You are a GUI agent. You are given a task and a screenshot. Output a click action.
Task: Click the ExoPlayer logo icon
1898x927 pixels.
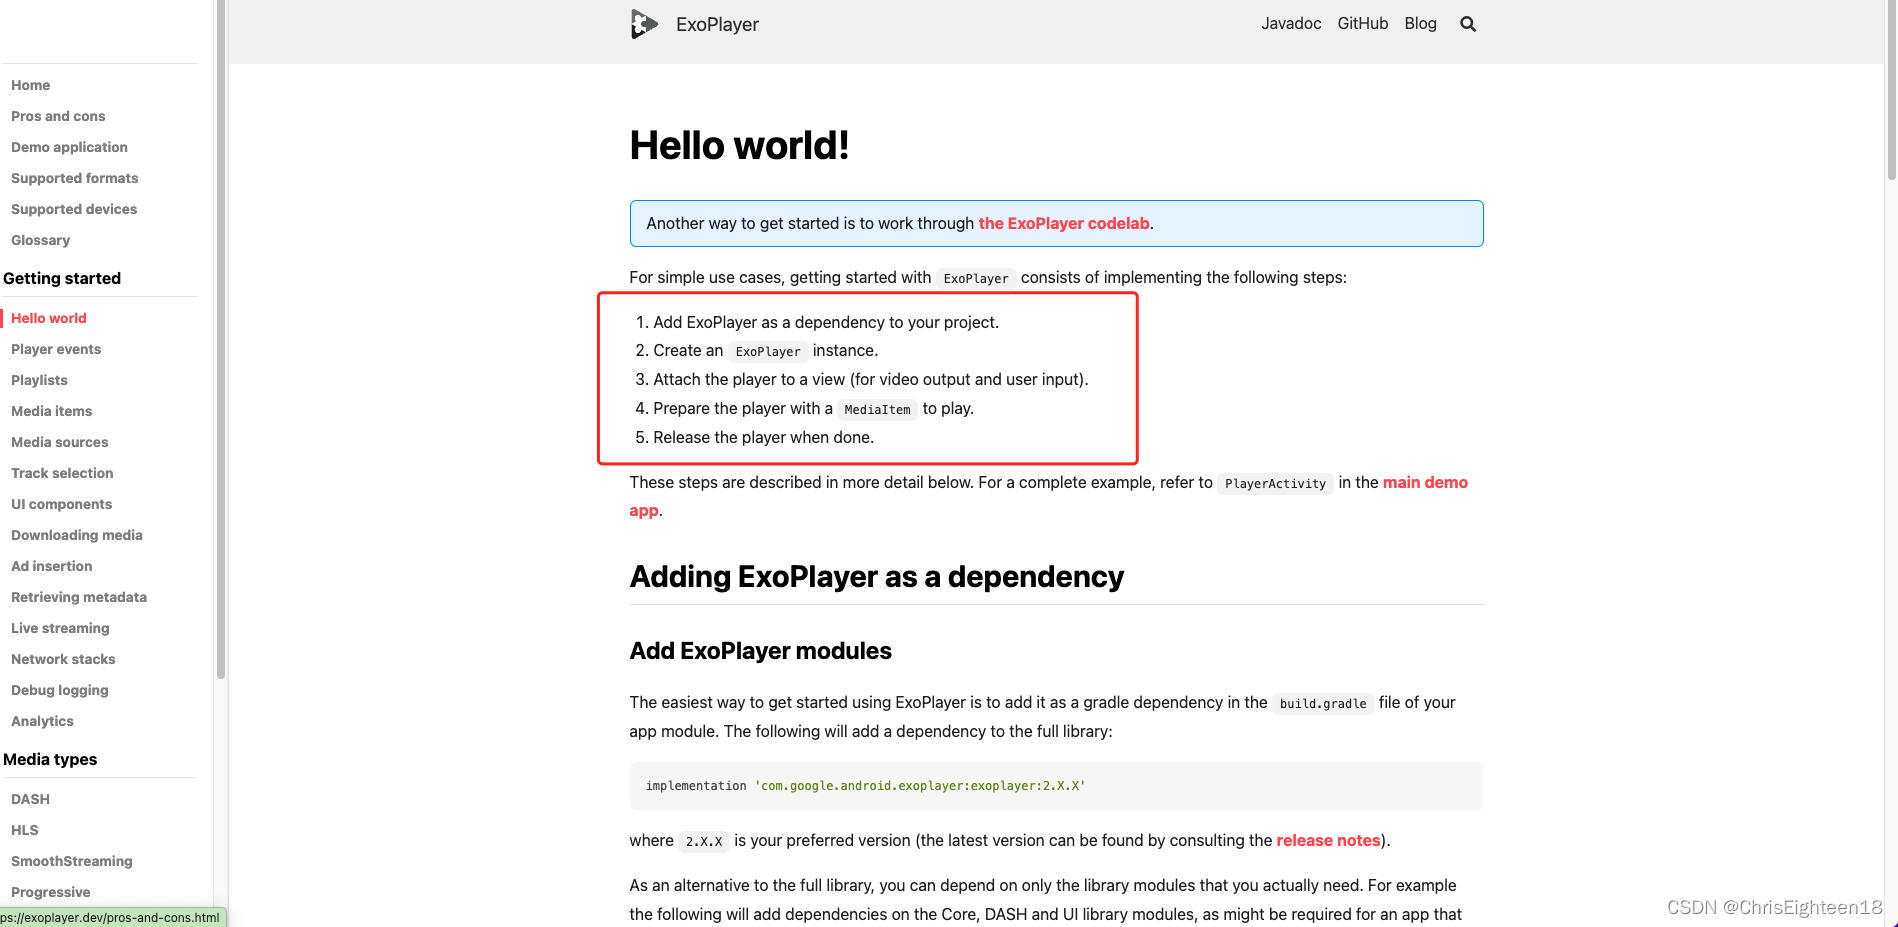[x=644, y=24]
